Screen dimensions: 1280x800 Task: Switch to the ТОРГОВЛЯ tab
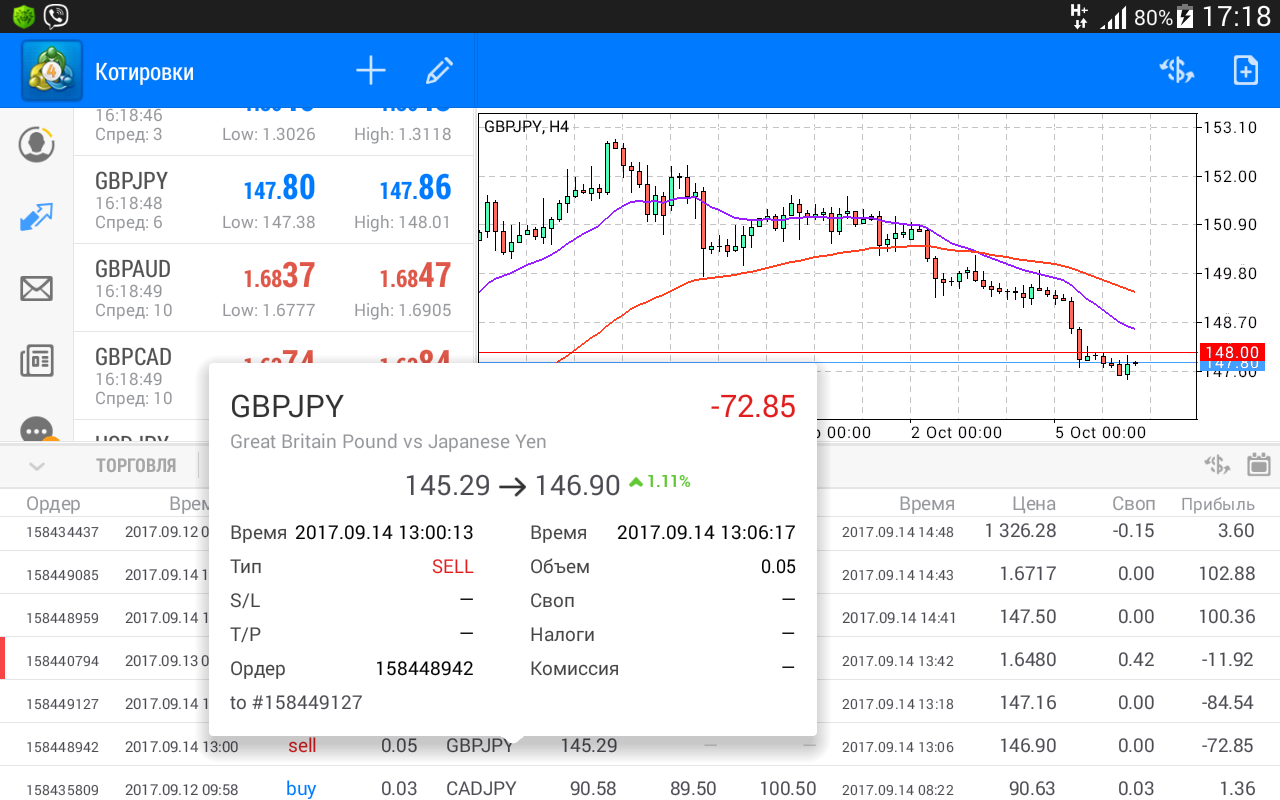[x=136, y=465]
